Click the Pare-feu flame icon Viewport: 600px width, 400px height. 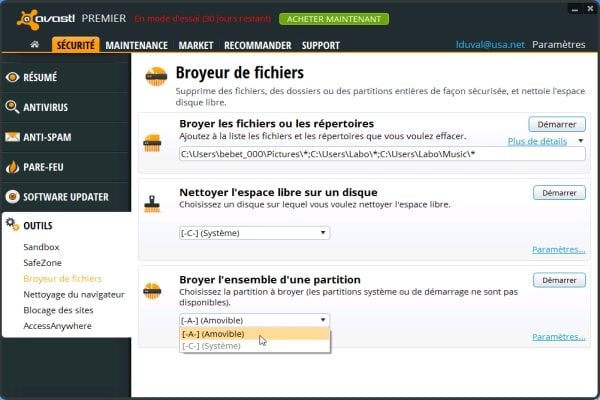[12, 167]
